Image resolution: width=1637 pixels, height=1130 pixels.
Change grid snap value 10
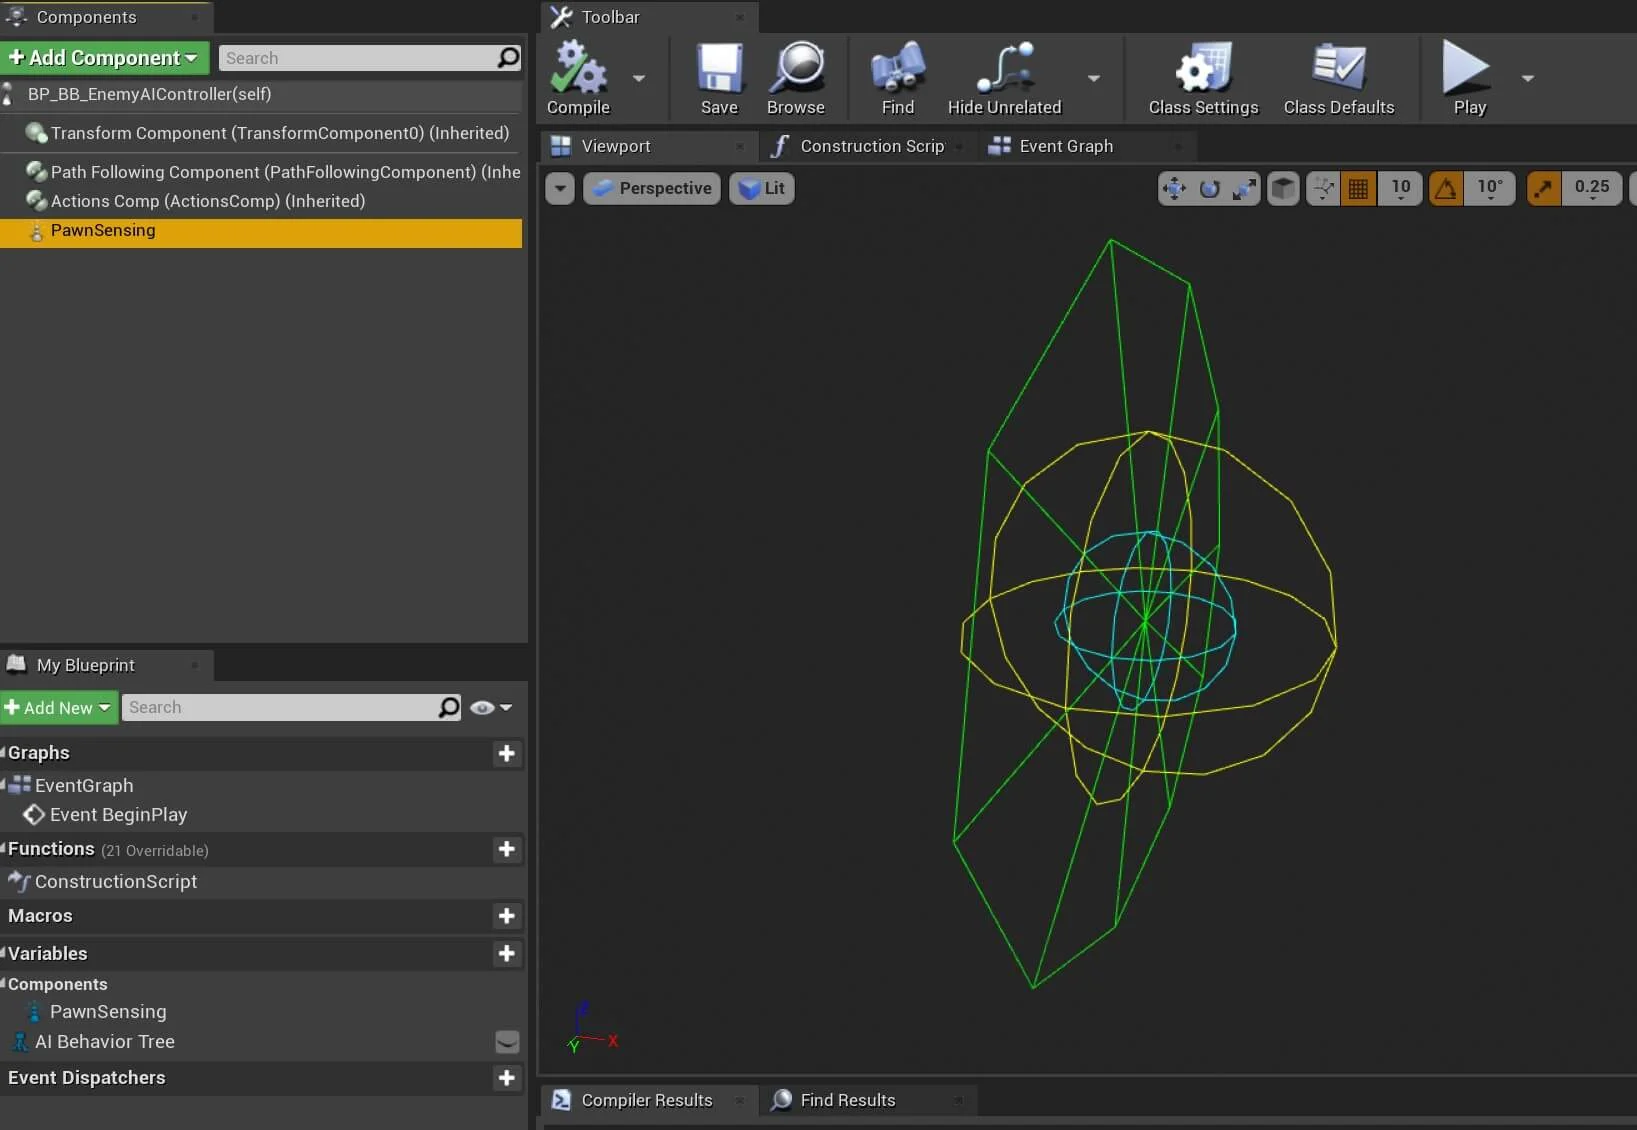click(1400, 188)
